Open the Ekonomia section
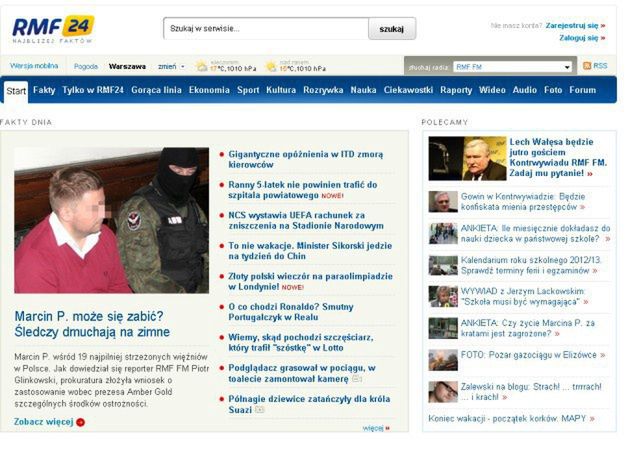The image size is (630, 450). (x=209, y=90)
